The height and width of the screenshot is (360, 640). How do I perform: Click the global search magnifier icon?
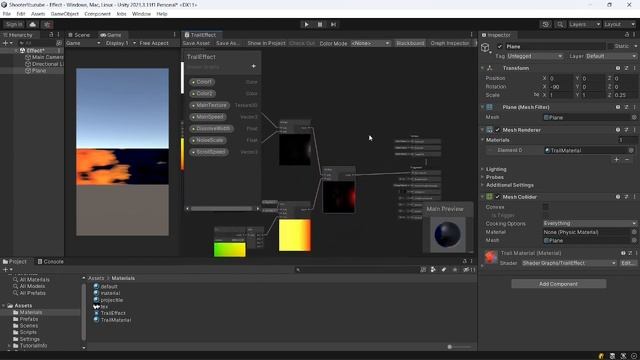tap(560, 24)
